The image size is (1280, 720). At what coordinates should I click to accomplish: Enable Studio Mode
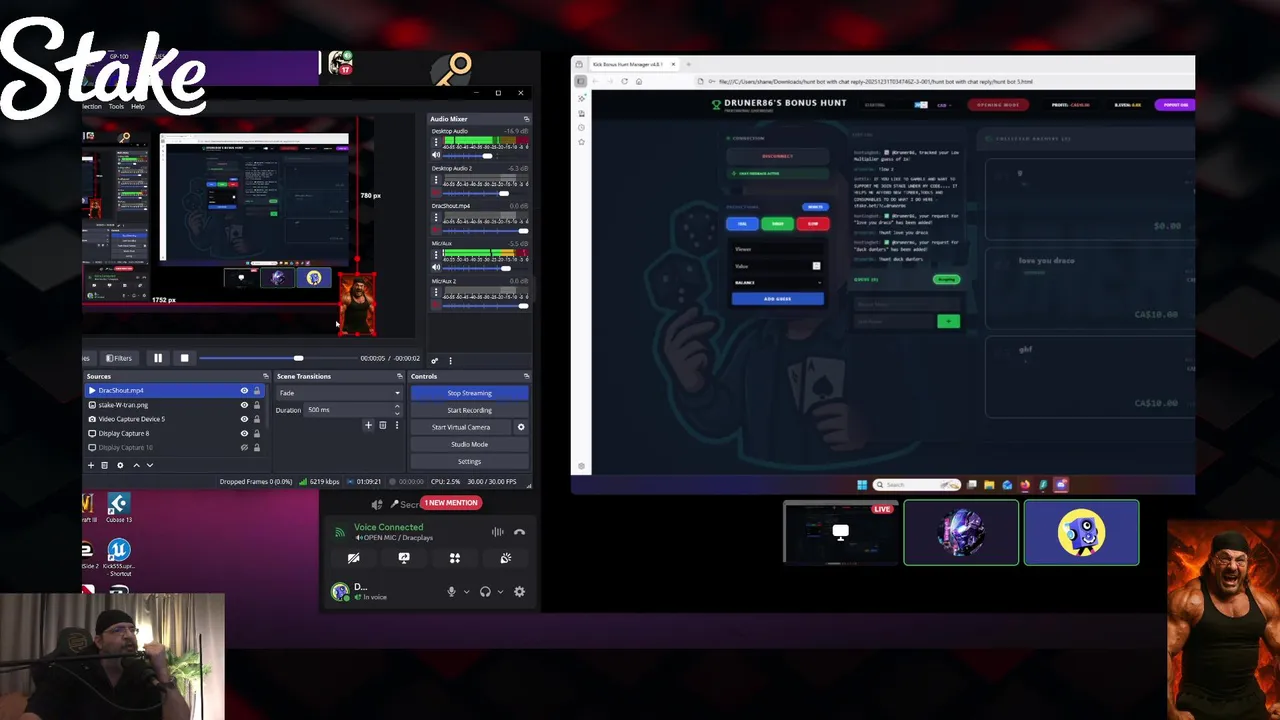pos(469,444)
